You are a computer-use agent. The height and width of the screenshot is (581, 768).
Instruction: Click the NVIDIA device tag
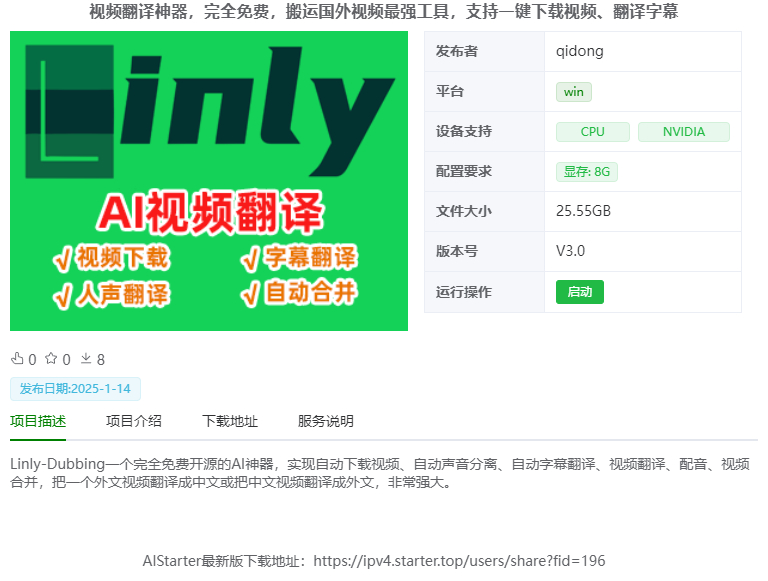[x=684, y=132]
